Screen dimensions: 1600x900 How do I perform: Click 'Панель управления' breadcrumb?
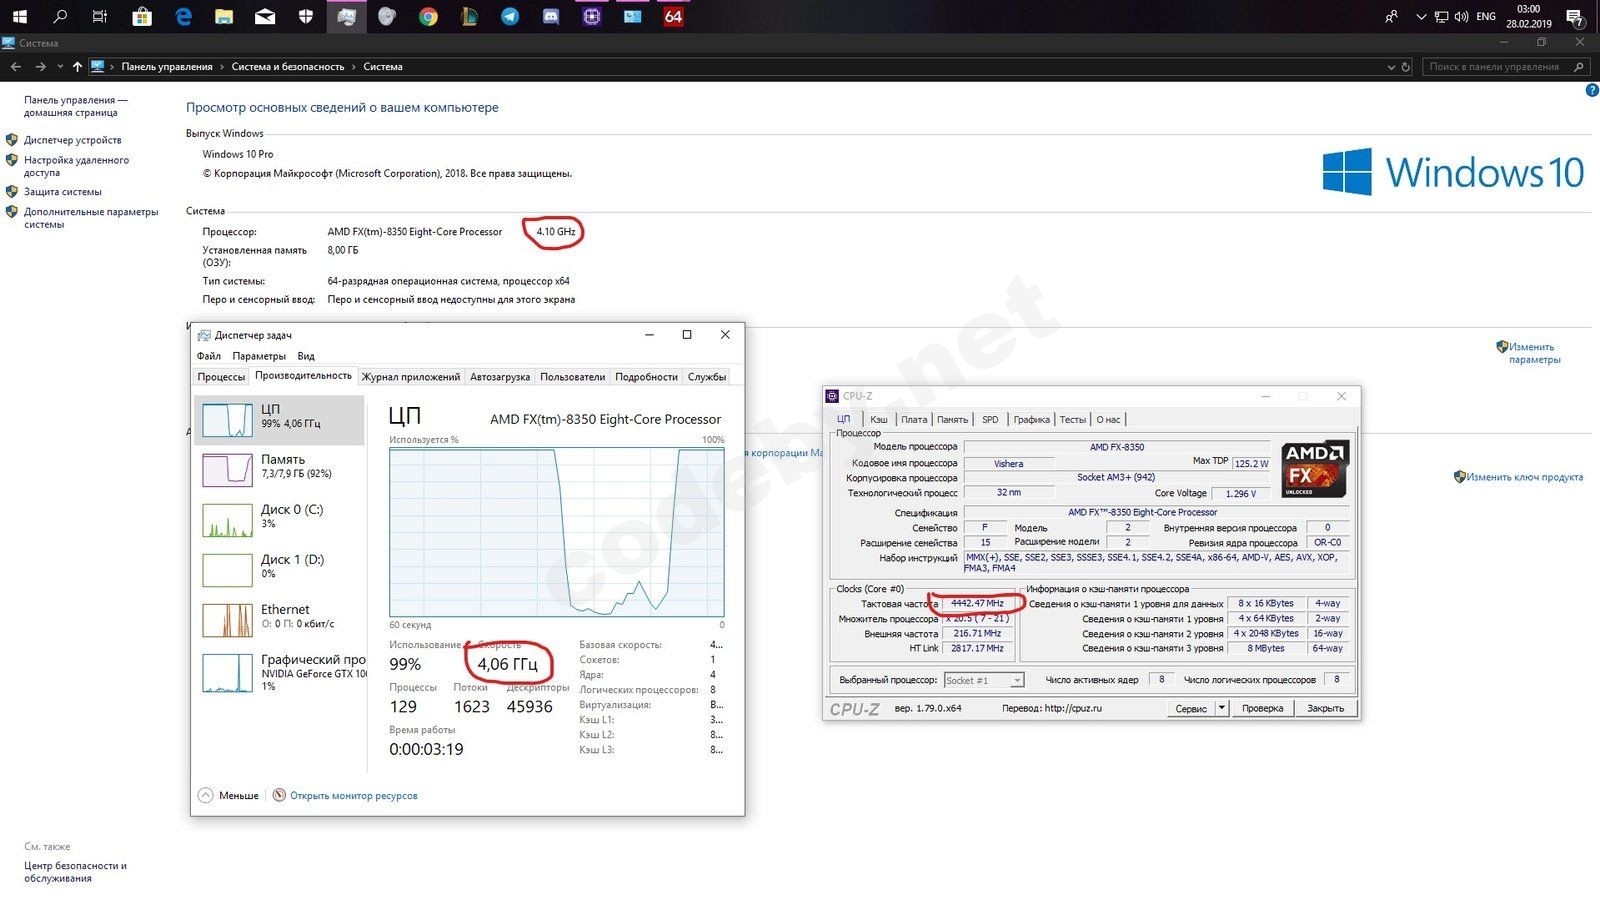(167, 67)
